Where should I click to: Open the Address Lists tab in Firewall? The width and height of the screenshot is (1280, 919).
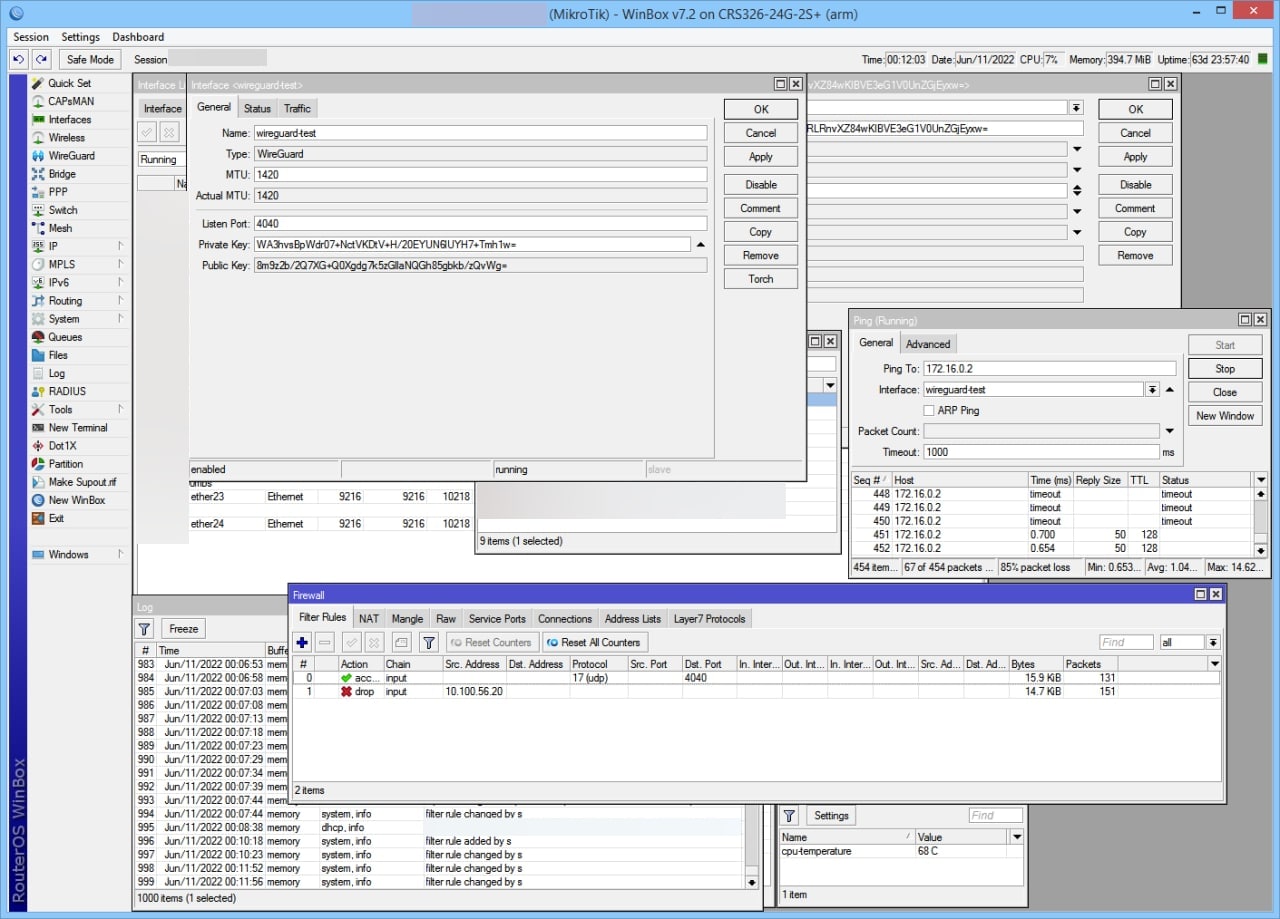coord(633,619)
